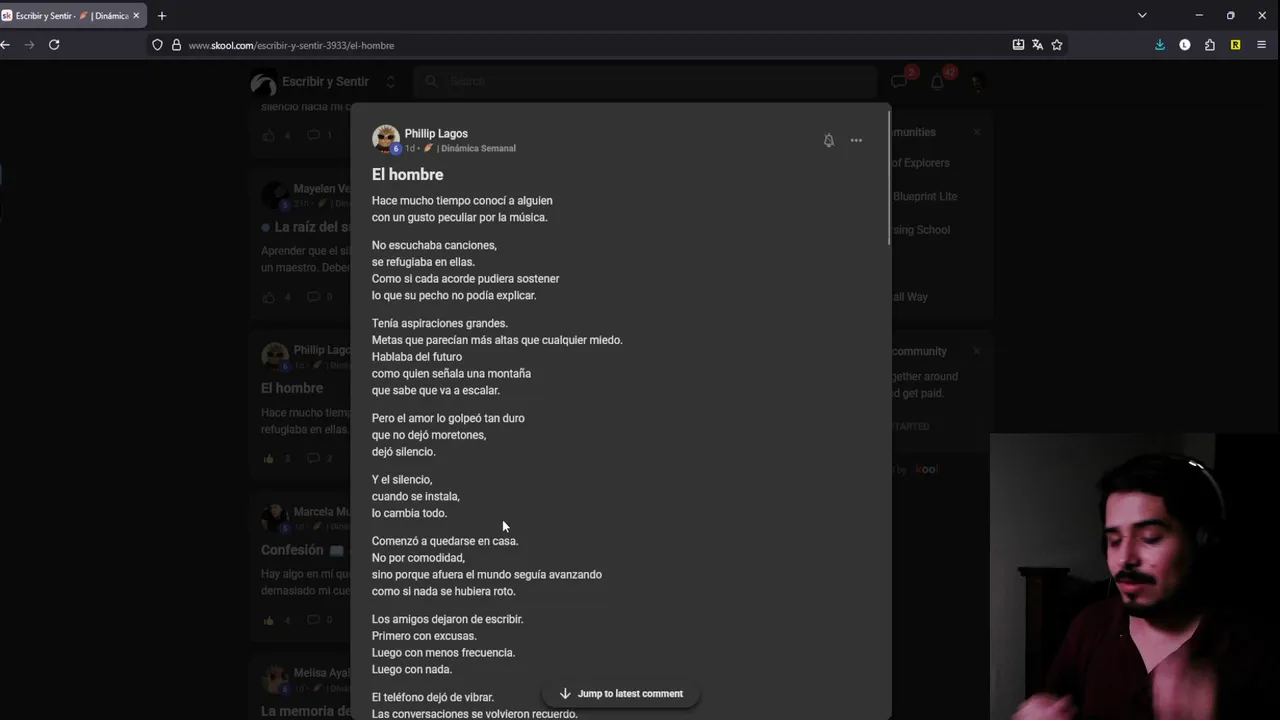Bookmark this page with the star icon
Screen dimensions: 1280x720
(1057, 45)
